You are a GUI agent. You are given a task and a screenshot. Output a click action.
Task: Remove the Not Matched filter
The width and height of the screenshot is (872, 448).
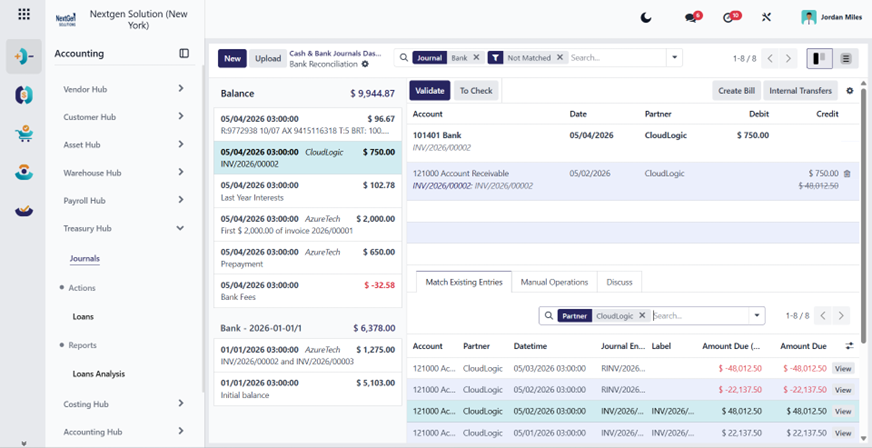coord(560,57)
